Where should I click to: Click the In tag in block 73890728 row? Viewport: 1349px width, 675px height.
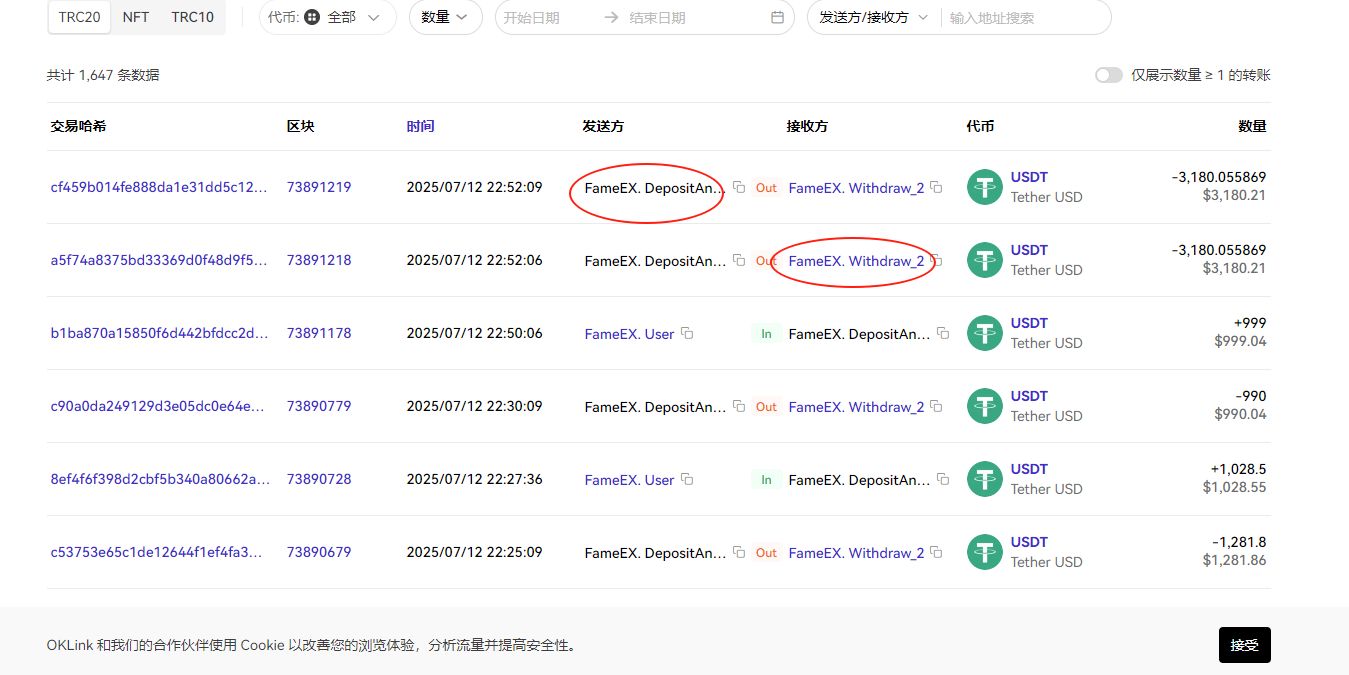(766, 480)
